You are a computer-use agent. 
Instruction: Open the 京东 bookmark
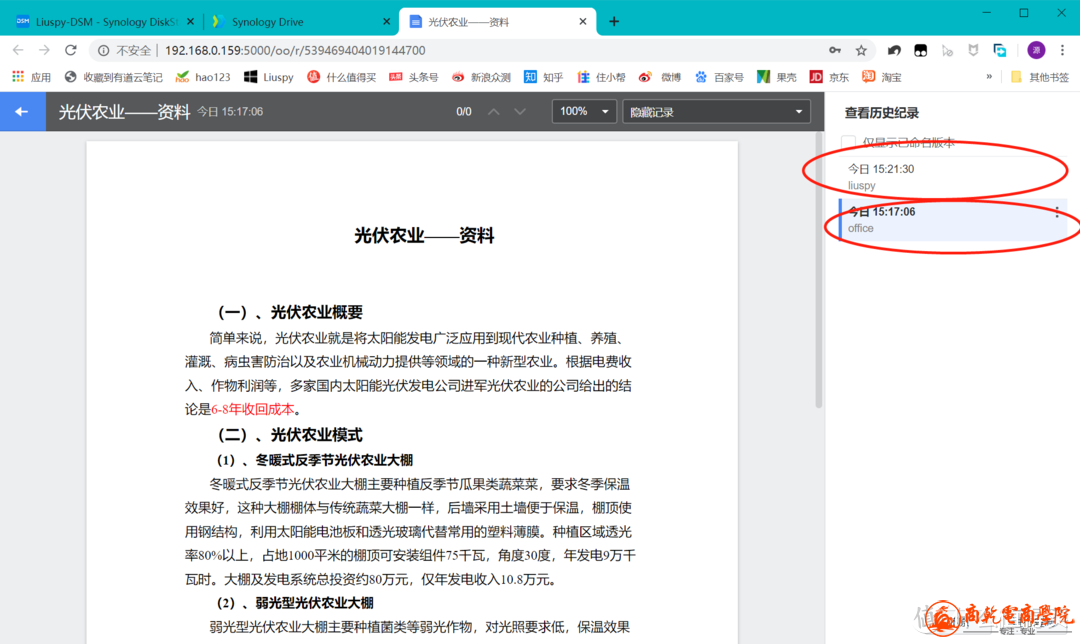829,77
